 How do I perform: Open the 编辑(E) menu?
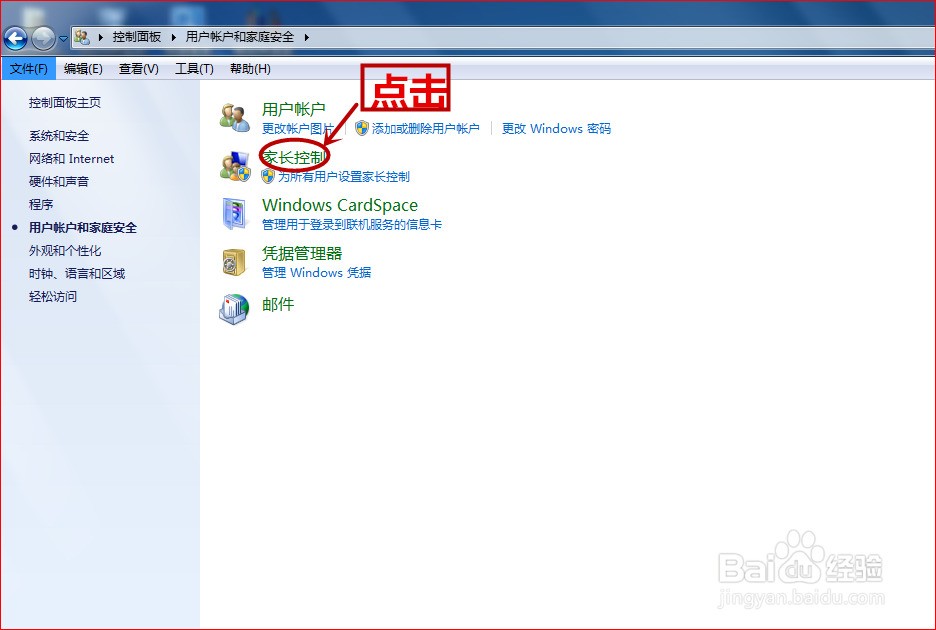[83, 69]
